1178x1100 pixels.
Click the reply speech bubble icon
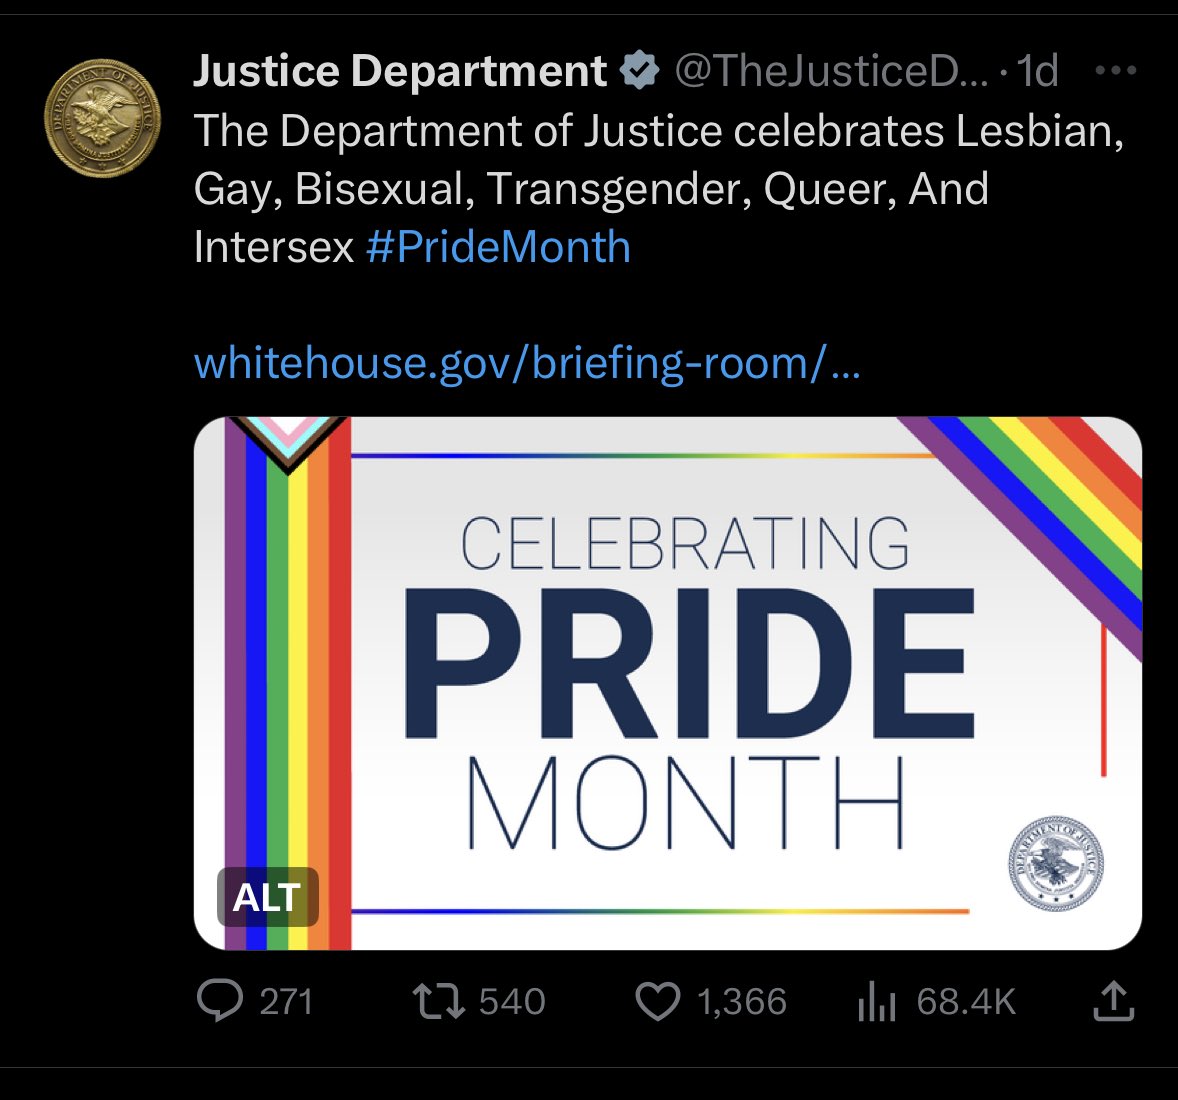220,1001
